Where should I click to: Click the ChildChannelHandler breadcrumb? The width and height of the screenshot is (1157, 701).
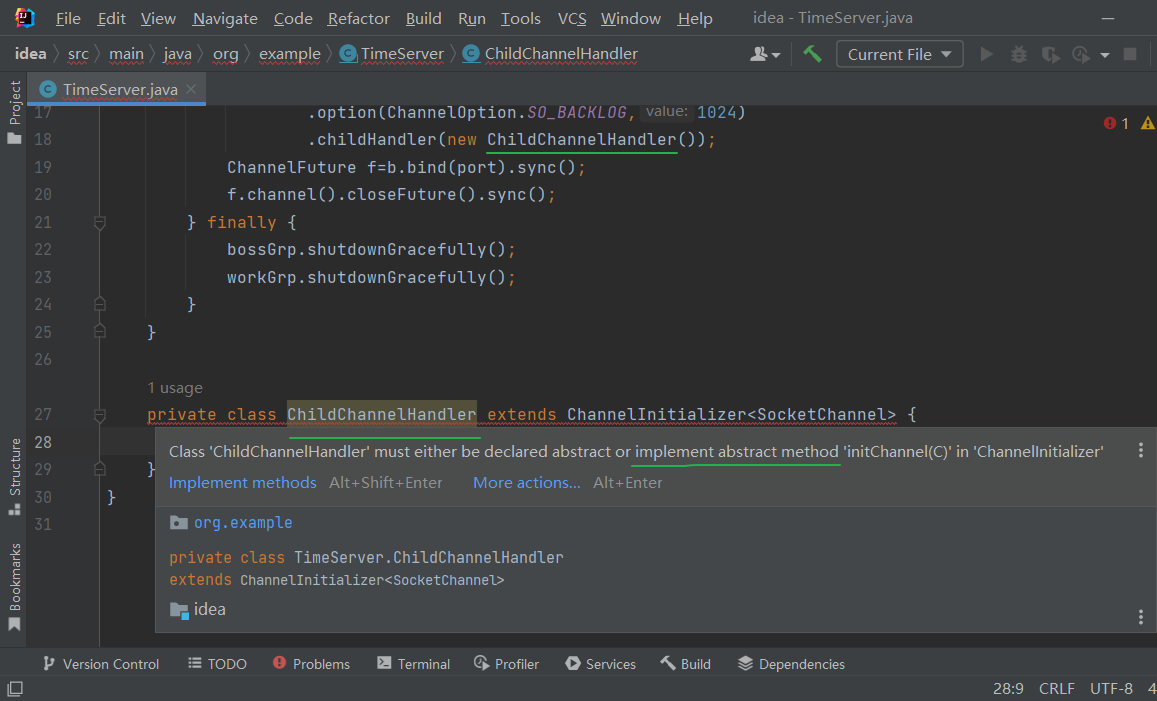click(550, 54)
